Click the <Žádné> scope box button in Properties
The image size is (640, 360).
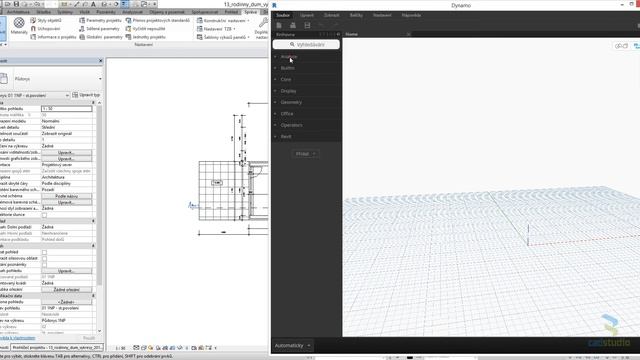tap(67, 302)
